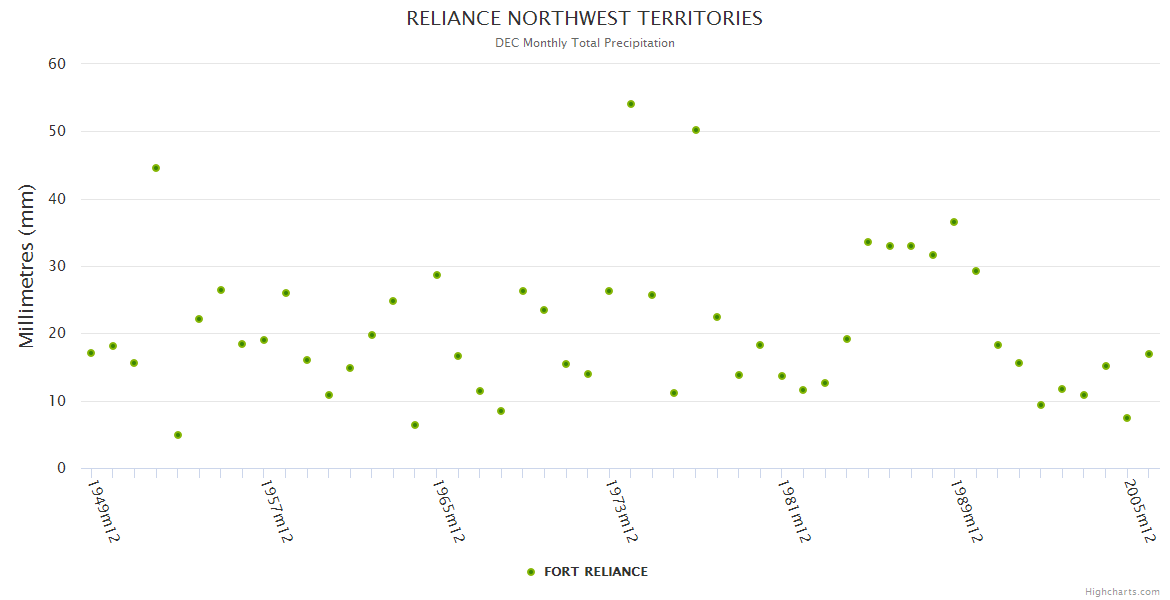Select the data point above 1965m12

coord(437,275)
